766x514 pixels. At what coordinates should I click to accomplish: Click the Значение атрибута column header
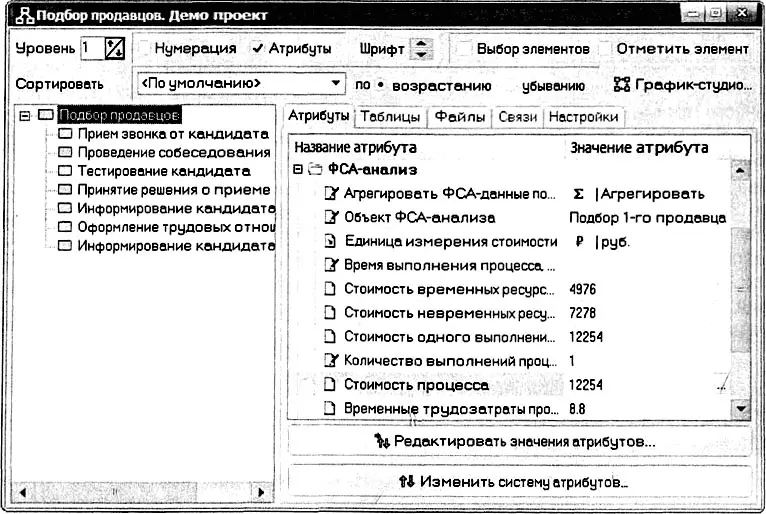pos(639,148)
